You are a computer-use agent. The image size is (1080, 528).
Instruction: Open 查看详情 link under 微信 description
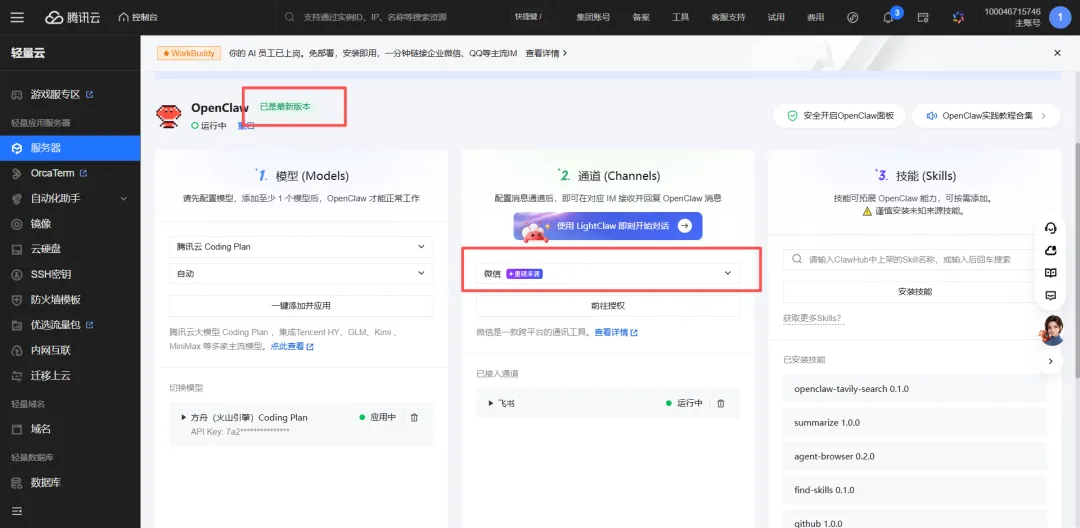click(616, 332)
